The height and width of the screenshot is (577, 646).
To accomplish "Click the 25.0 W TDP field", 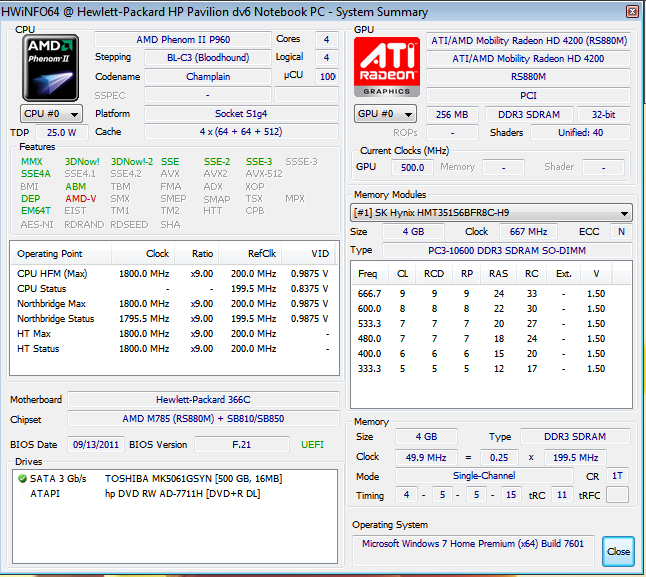I will pyautogui.click(x=62, y=133).
